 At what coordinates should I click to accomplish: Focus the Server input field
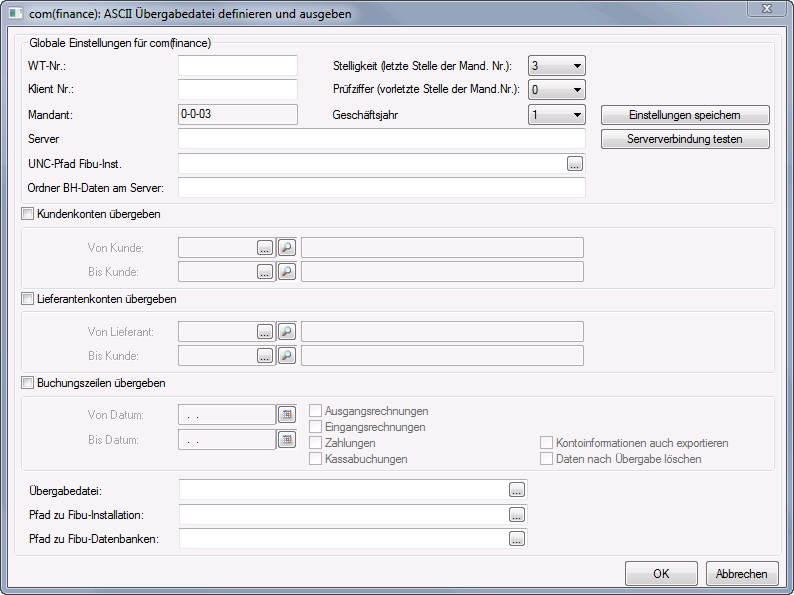click(x=382, y=139)
